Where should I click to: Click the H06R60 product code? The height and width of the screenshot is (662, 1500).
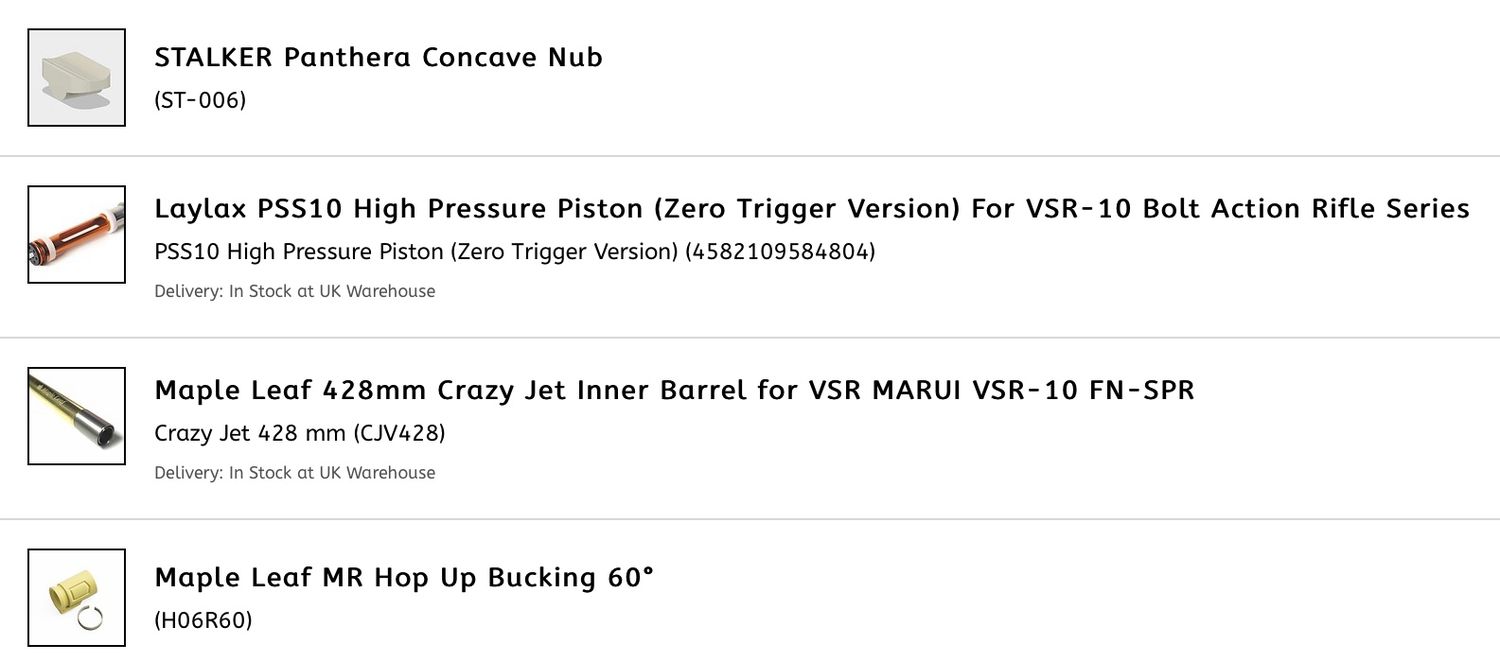[x=203, y=620]
